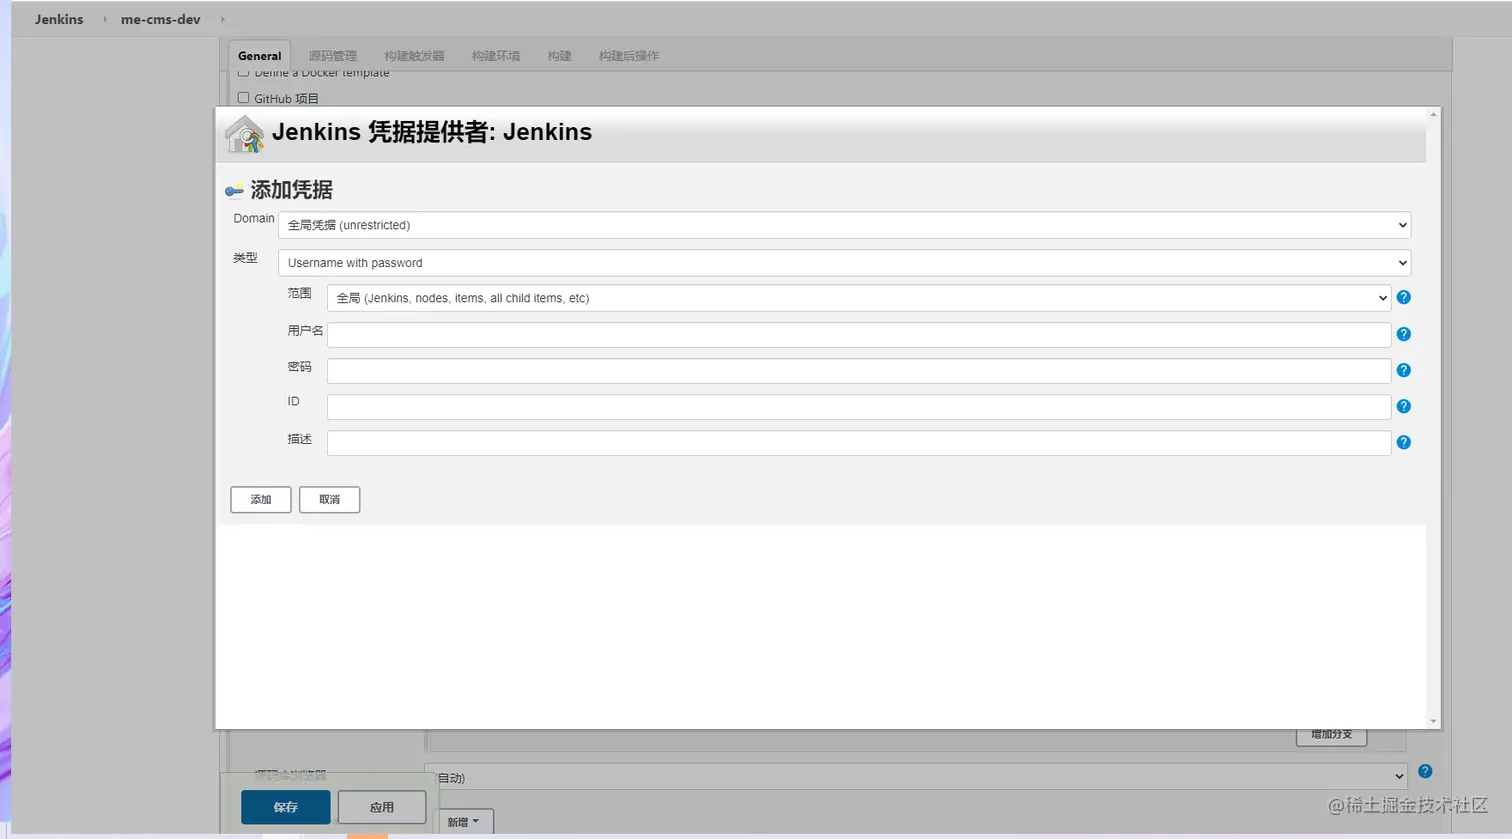Click the 增加分支 button
Viewport: 1512px width, 839px height.
1332,735
